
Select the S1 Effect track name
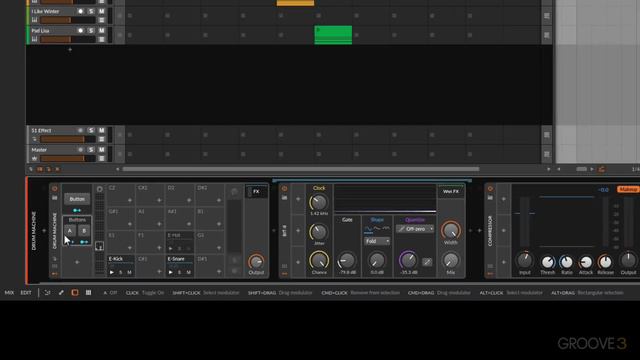pos(41,131)
